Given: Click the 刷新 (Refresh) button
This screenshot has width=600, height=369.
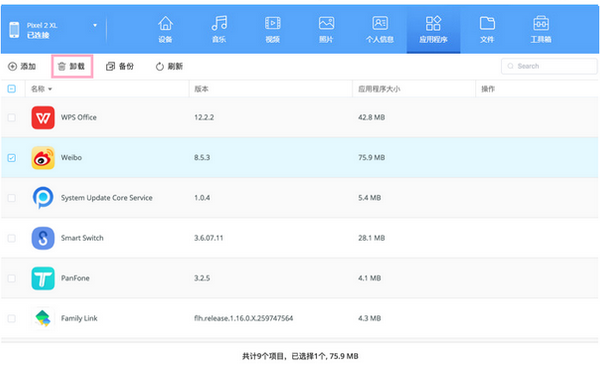Looking at the screenshot, I should point(169,66).
